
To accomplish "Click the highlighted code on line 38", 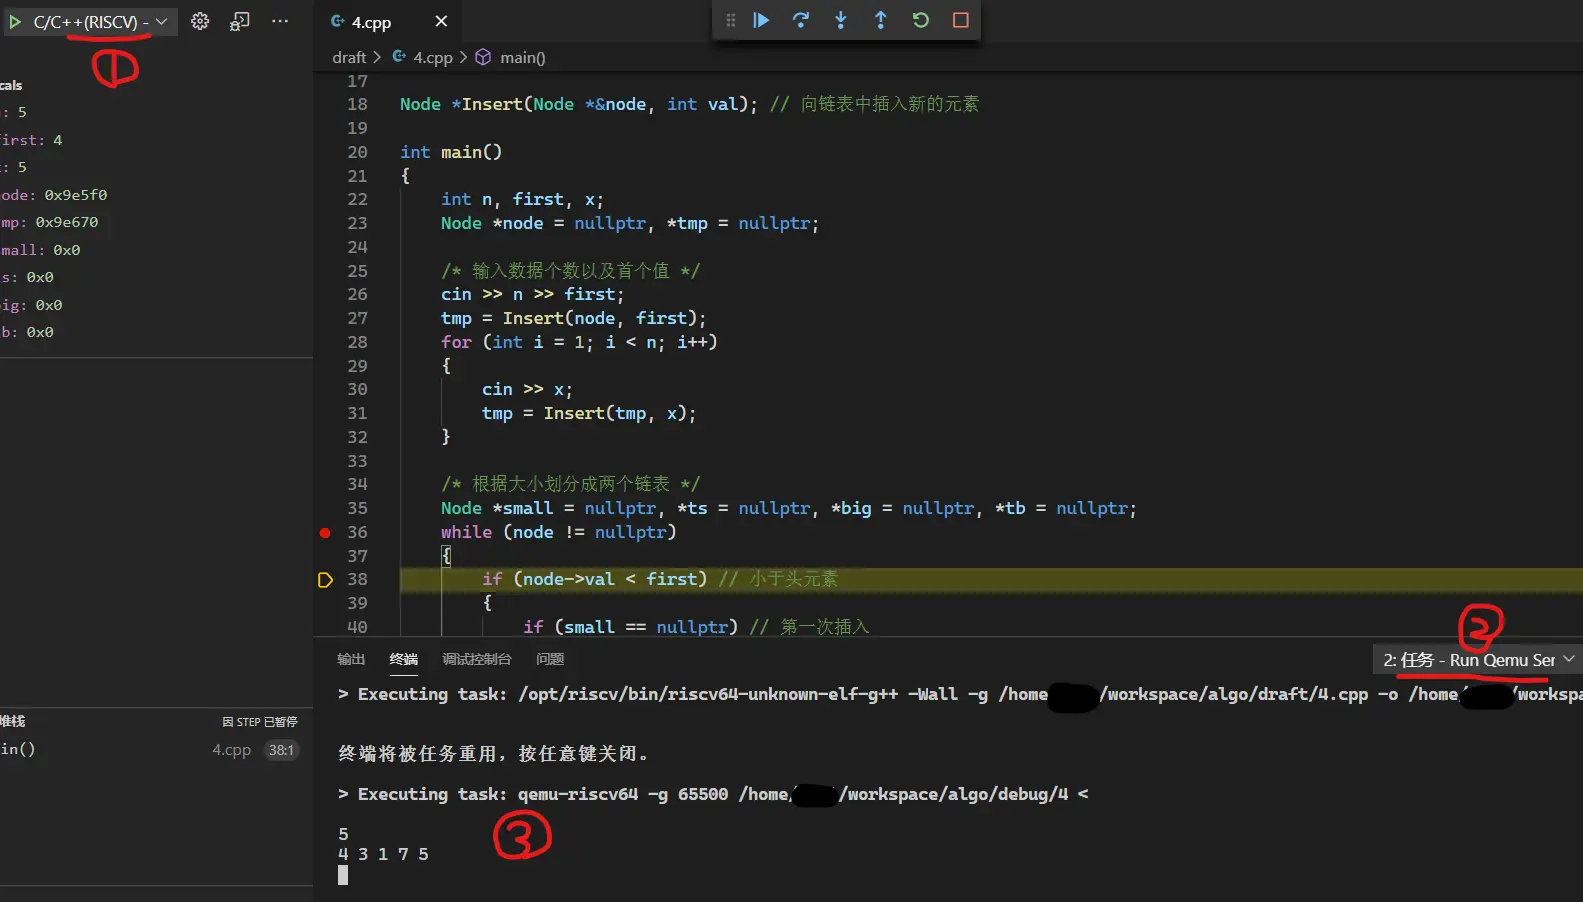I will click(x=660, y=579).
